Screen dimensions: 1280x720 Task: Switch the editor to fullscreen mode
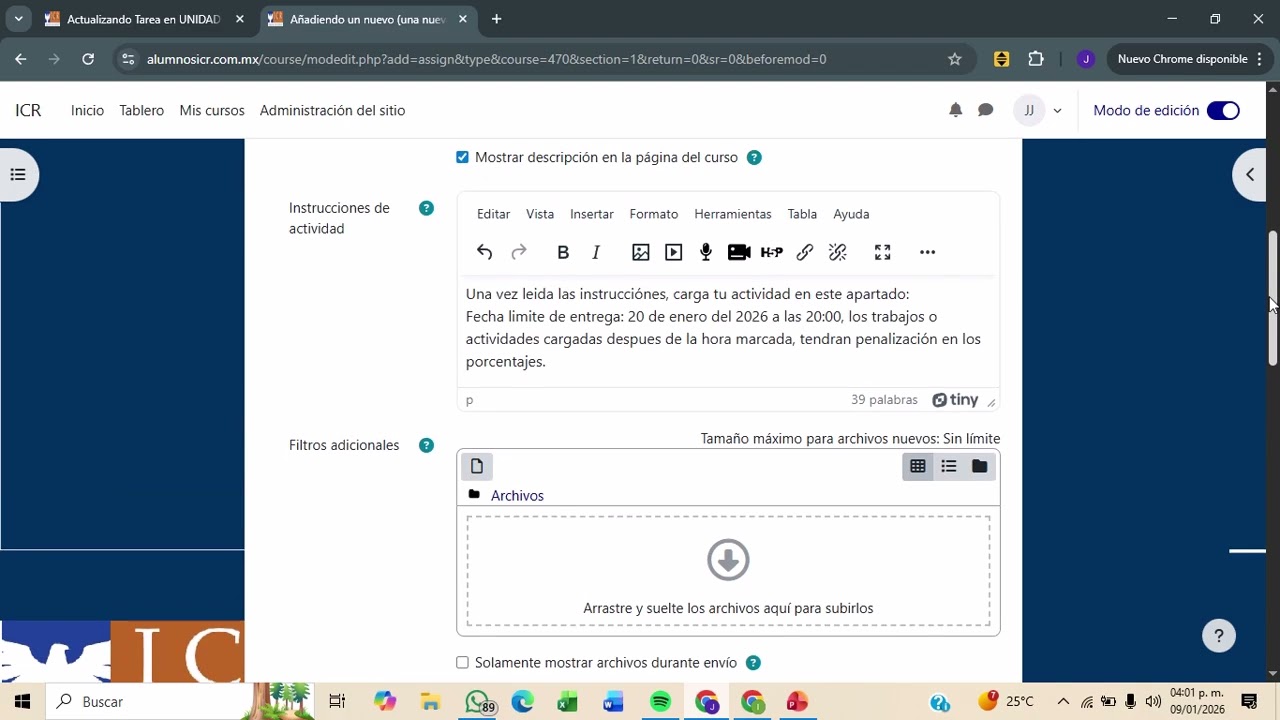pos(882,252)
